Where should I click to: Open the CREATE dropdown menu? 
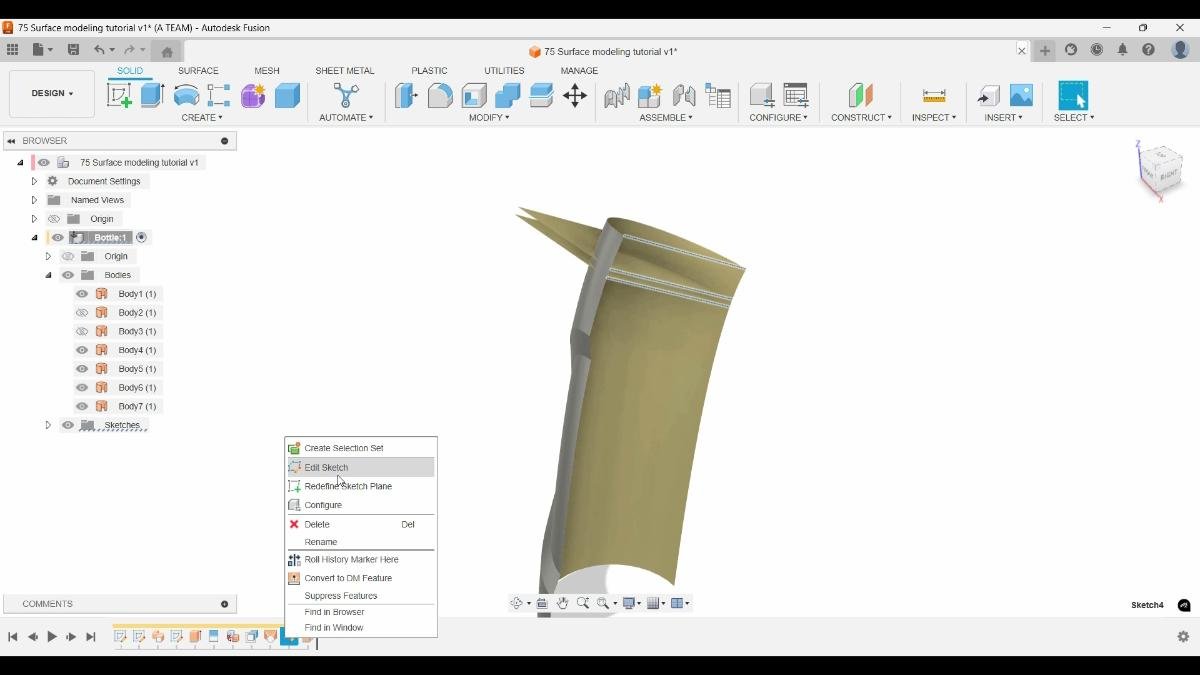click(x=201, y=118)
